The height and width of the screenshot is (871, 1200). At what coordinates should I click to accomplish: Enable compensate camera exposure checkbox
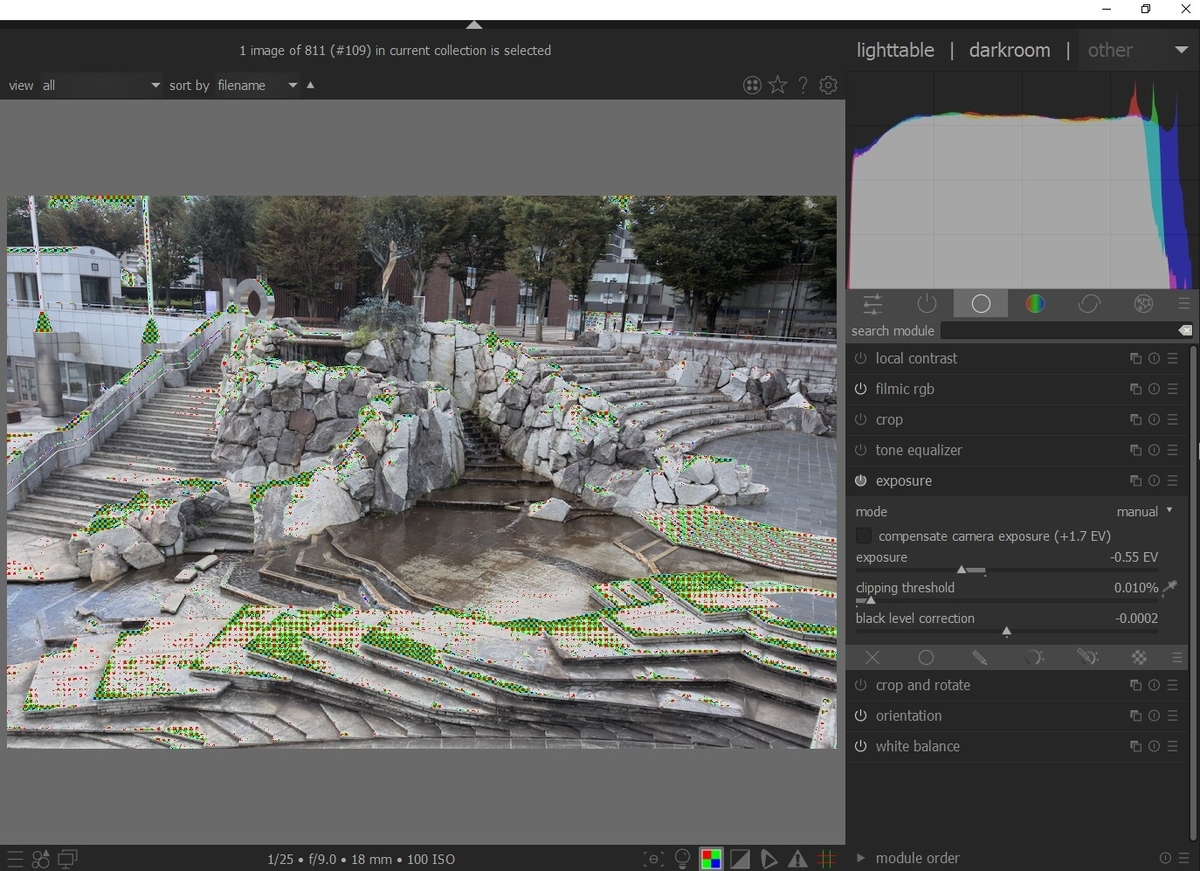[x=864, y=536]
